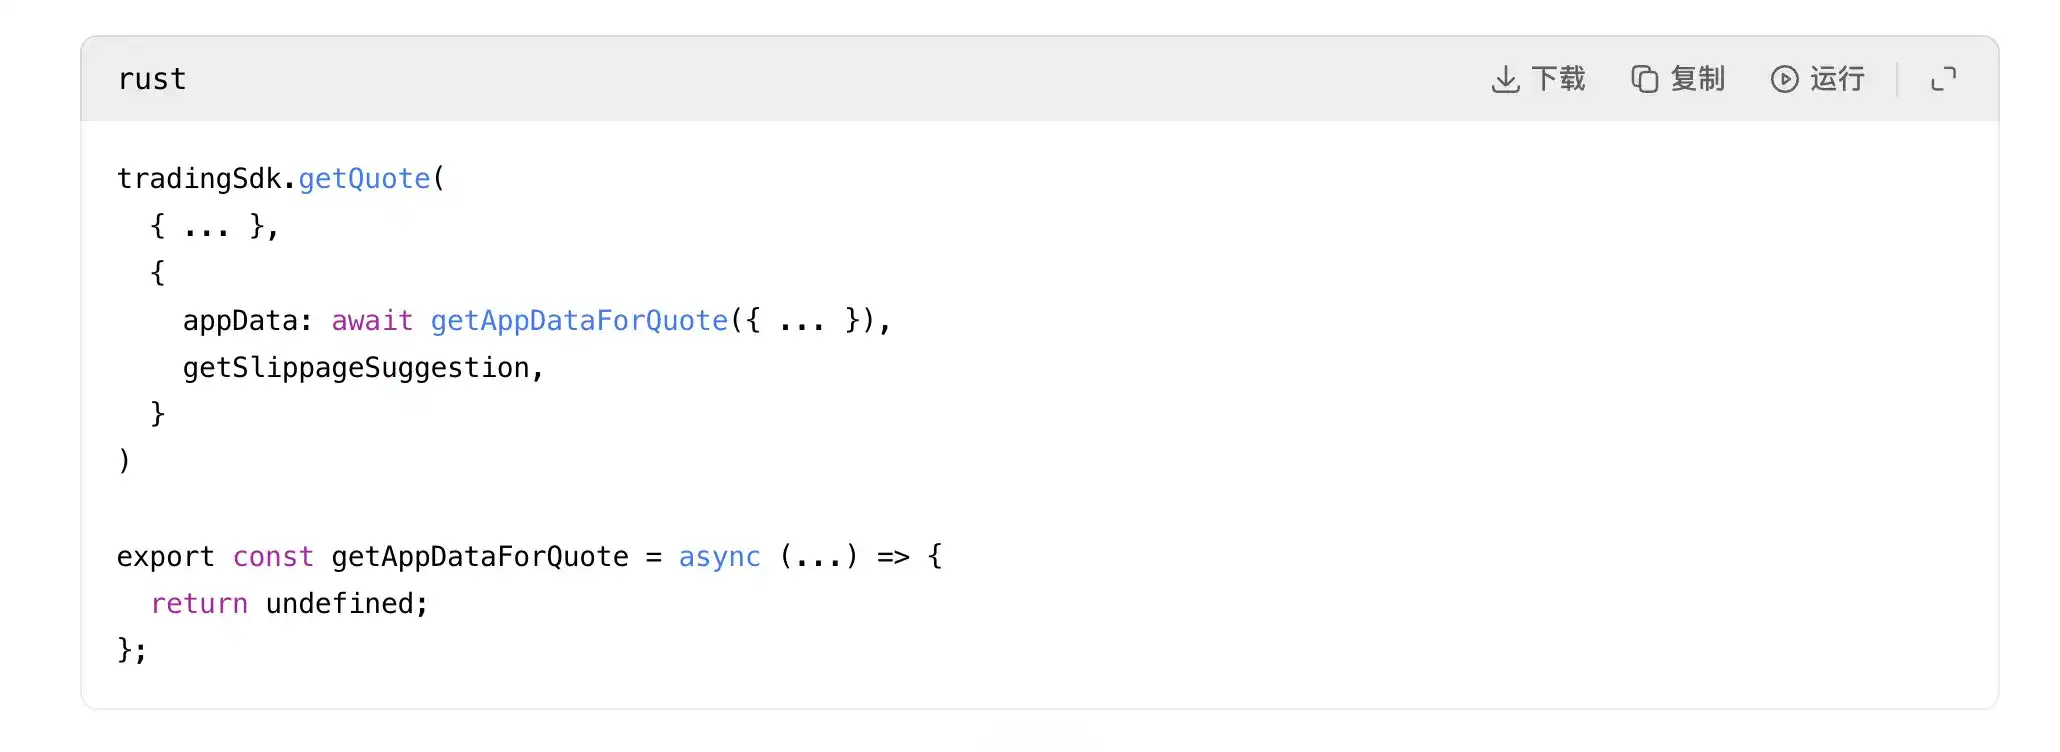Click the purple const keyword
Screen dimensions: 2060x752
point(273,557)
